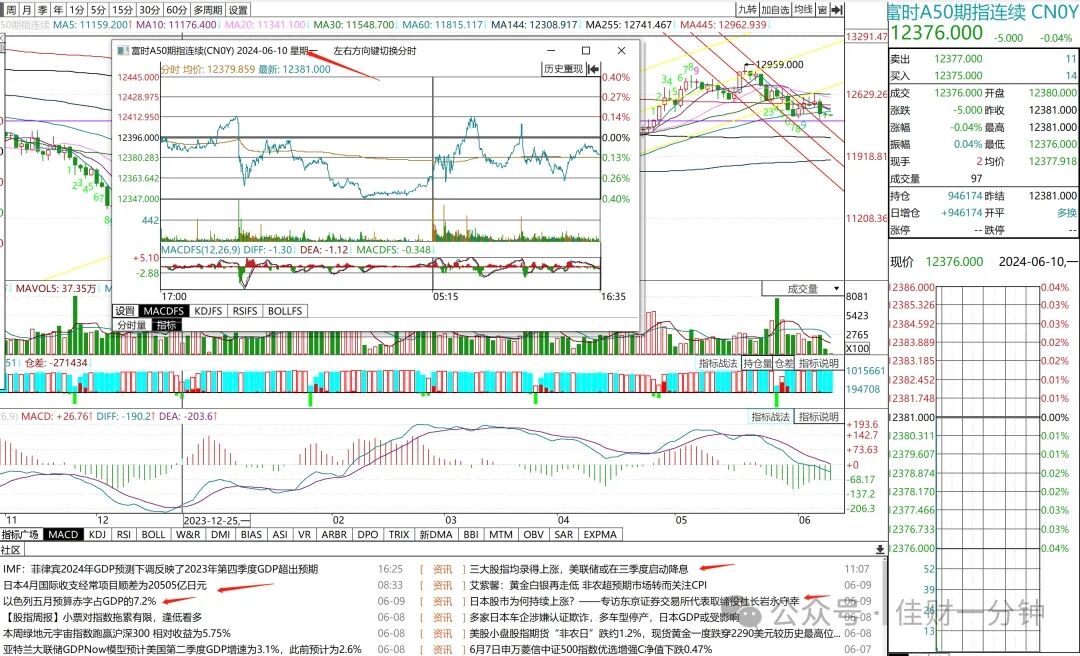
Task: Toggle the 持仓量 open interest display
Action: (757, 363)
